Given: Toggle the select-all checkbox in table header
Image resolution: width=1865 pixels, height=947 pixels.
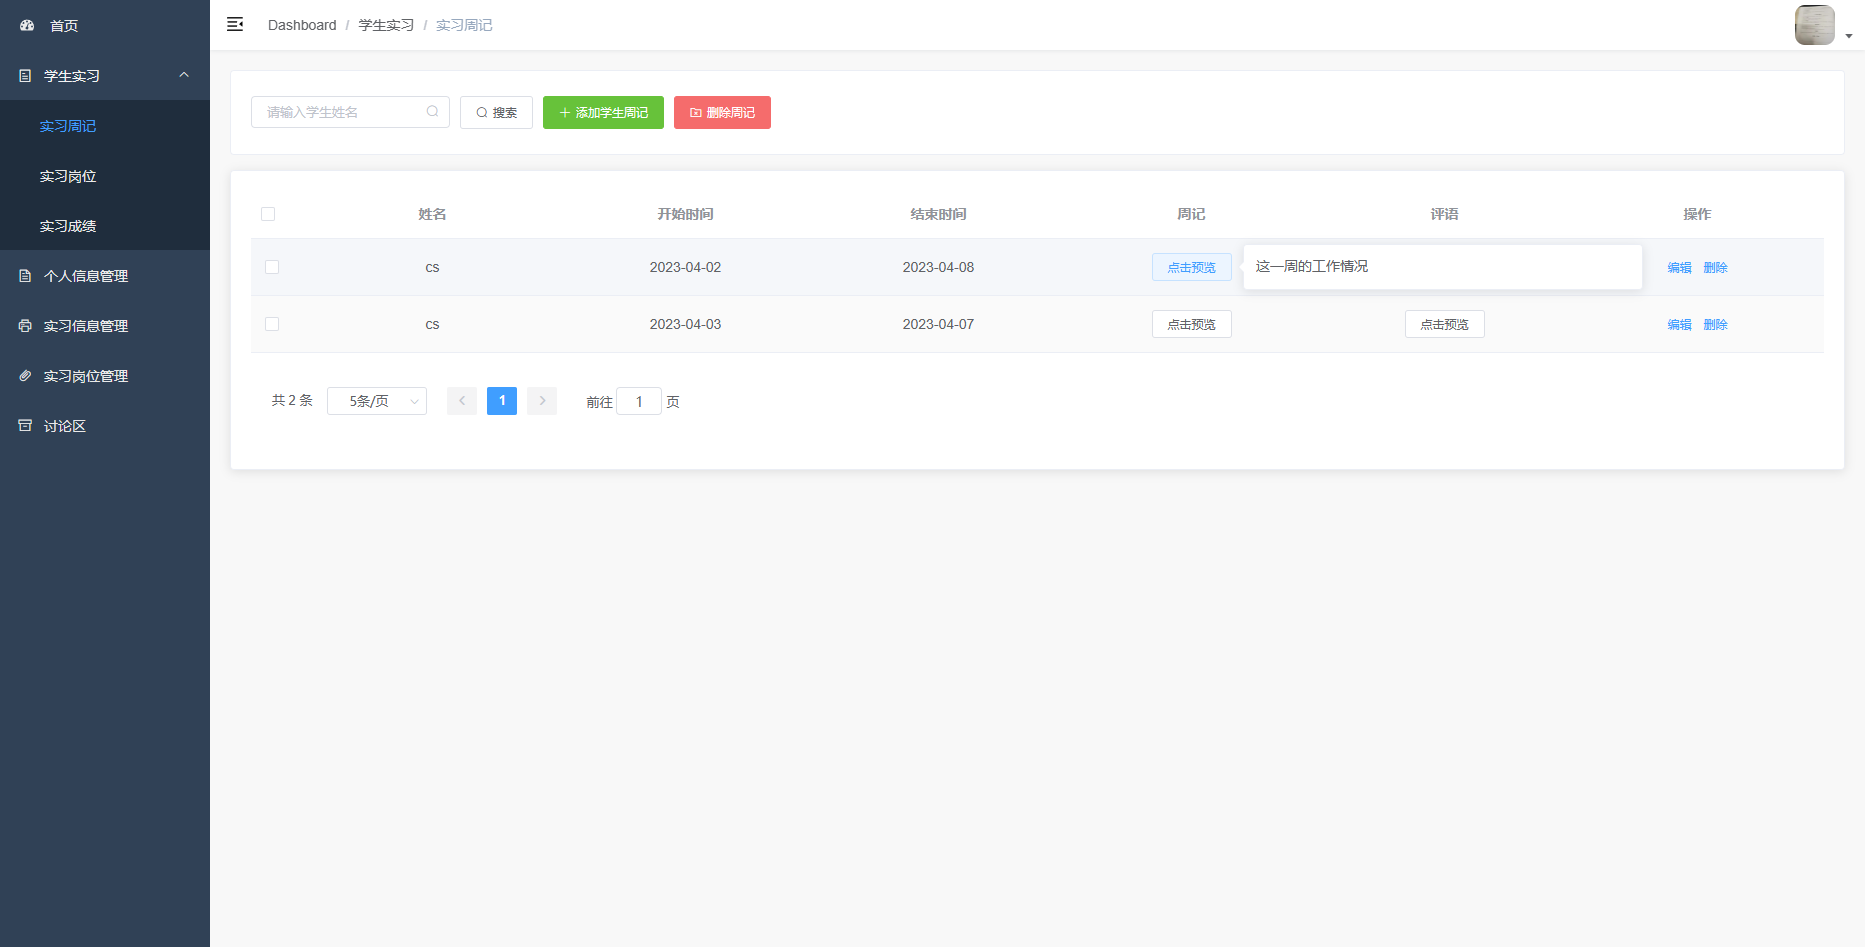Looking at the screenshot, I should pyautogui.click(x=268, y=214).
